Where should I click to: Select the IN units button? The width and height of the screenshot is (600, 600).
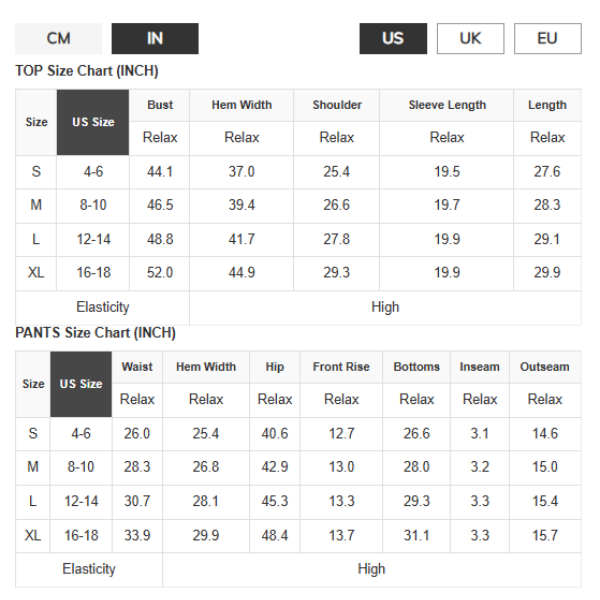click(x=155, y=39)
